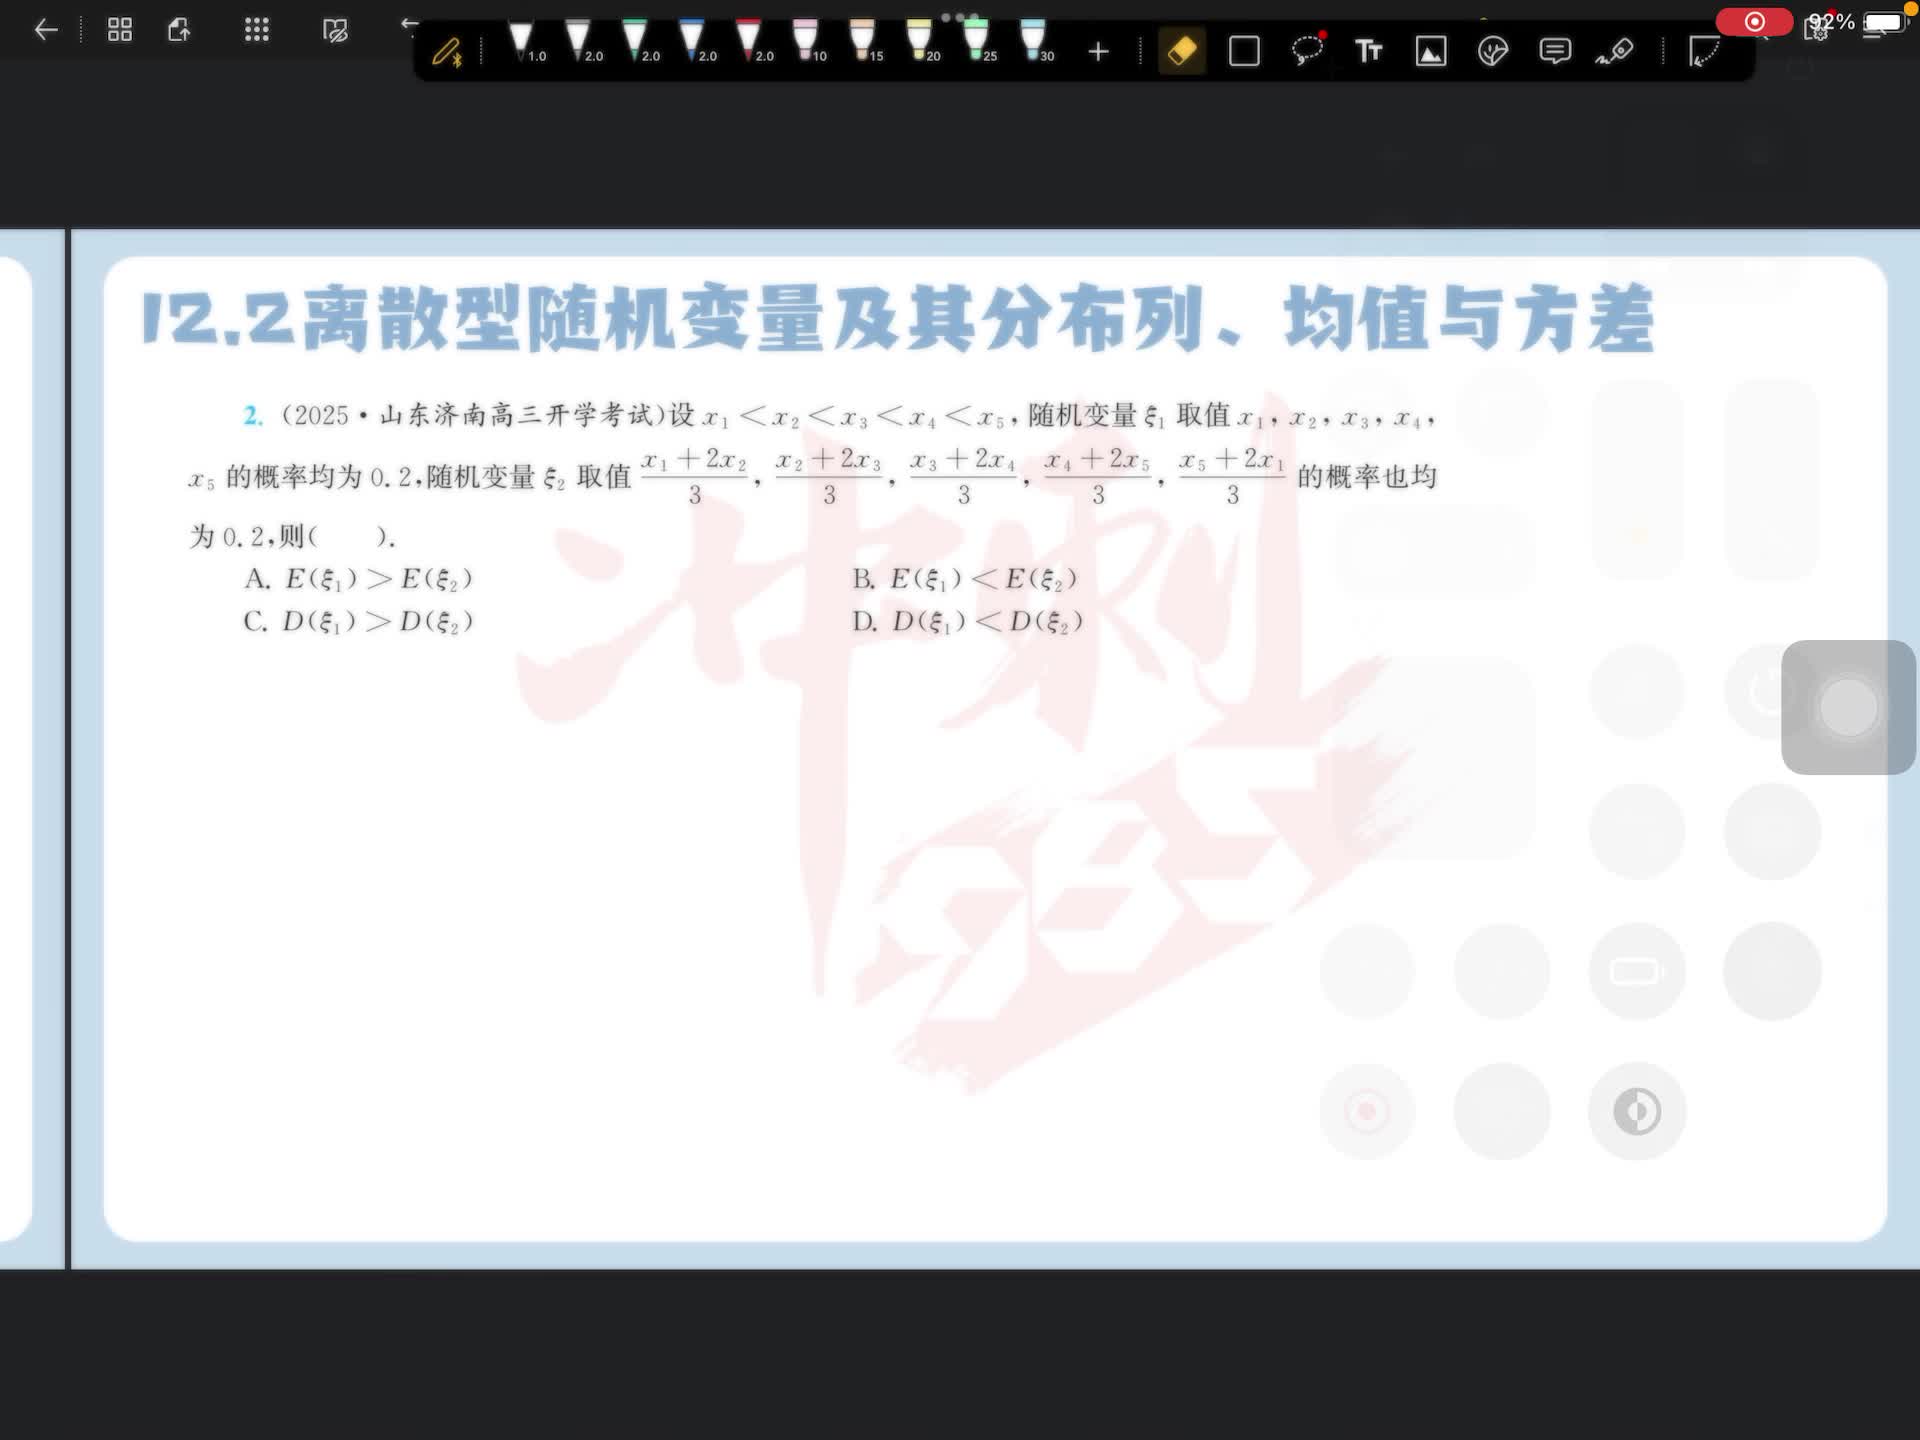Select the lasso selection tool

[1306, 51]
